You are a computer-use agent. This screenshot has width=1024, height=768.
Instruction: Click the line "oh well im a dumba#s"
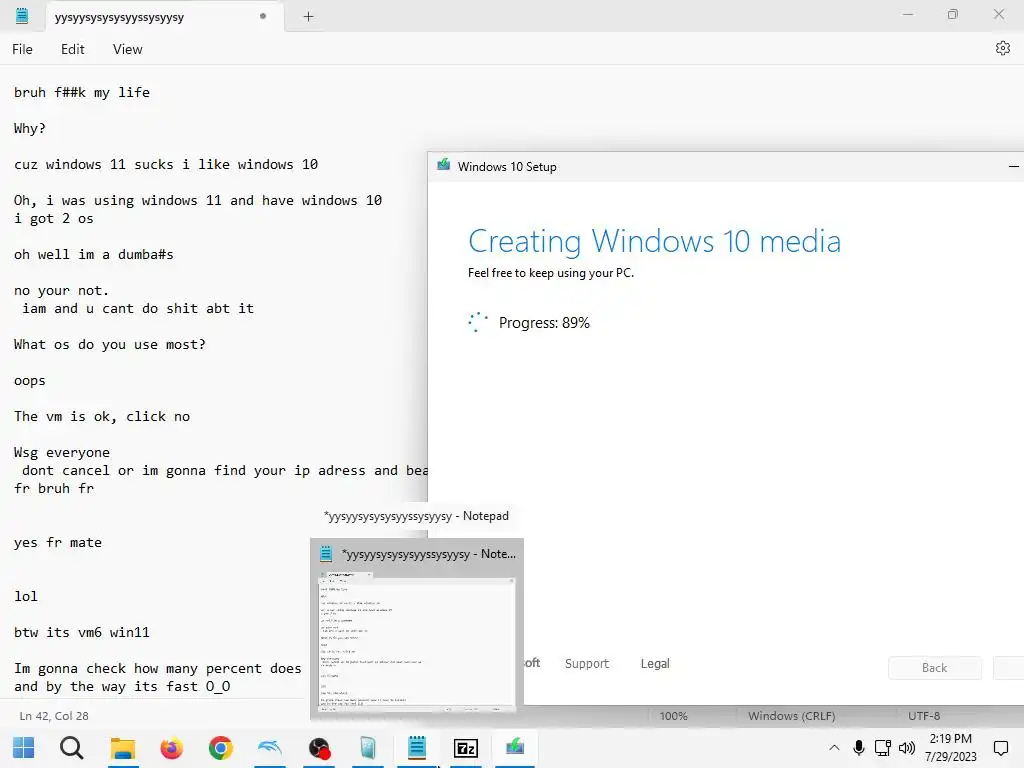point(93,254)
